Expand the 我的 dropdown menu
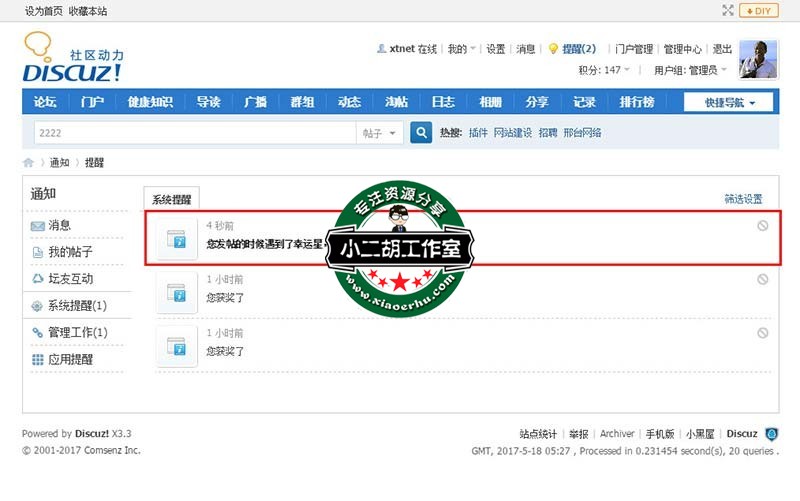 click(x=460, y=49)
